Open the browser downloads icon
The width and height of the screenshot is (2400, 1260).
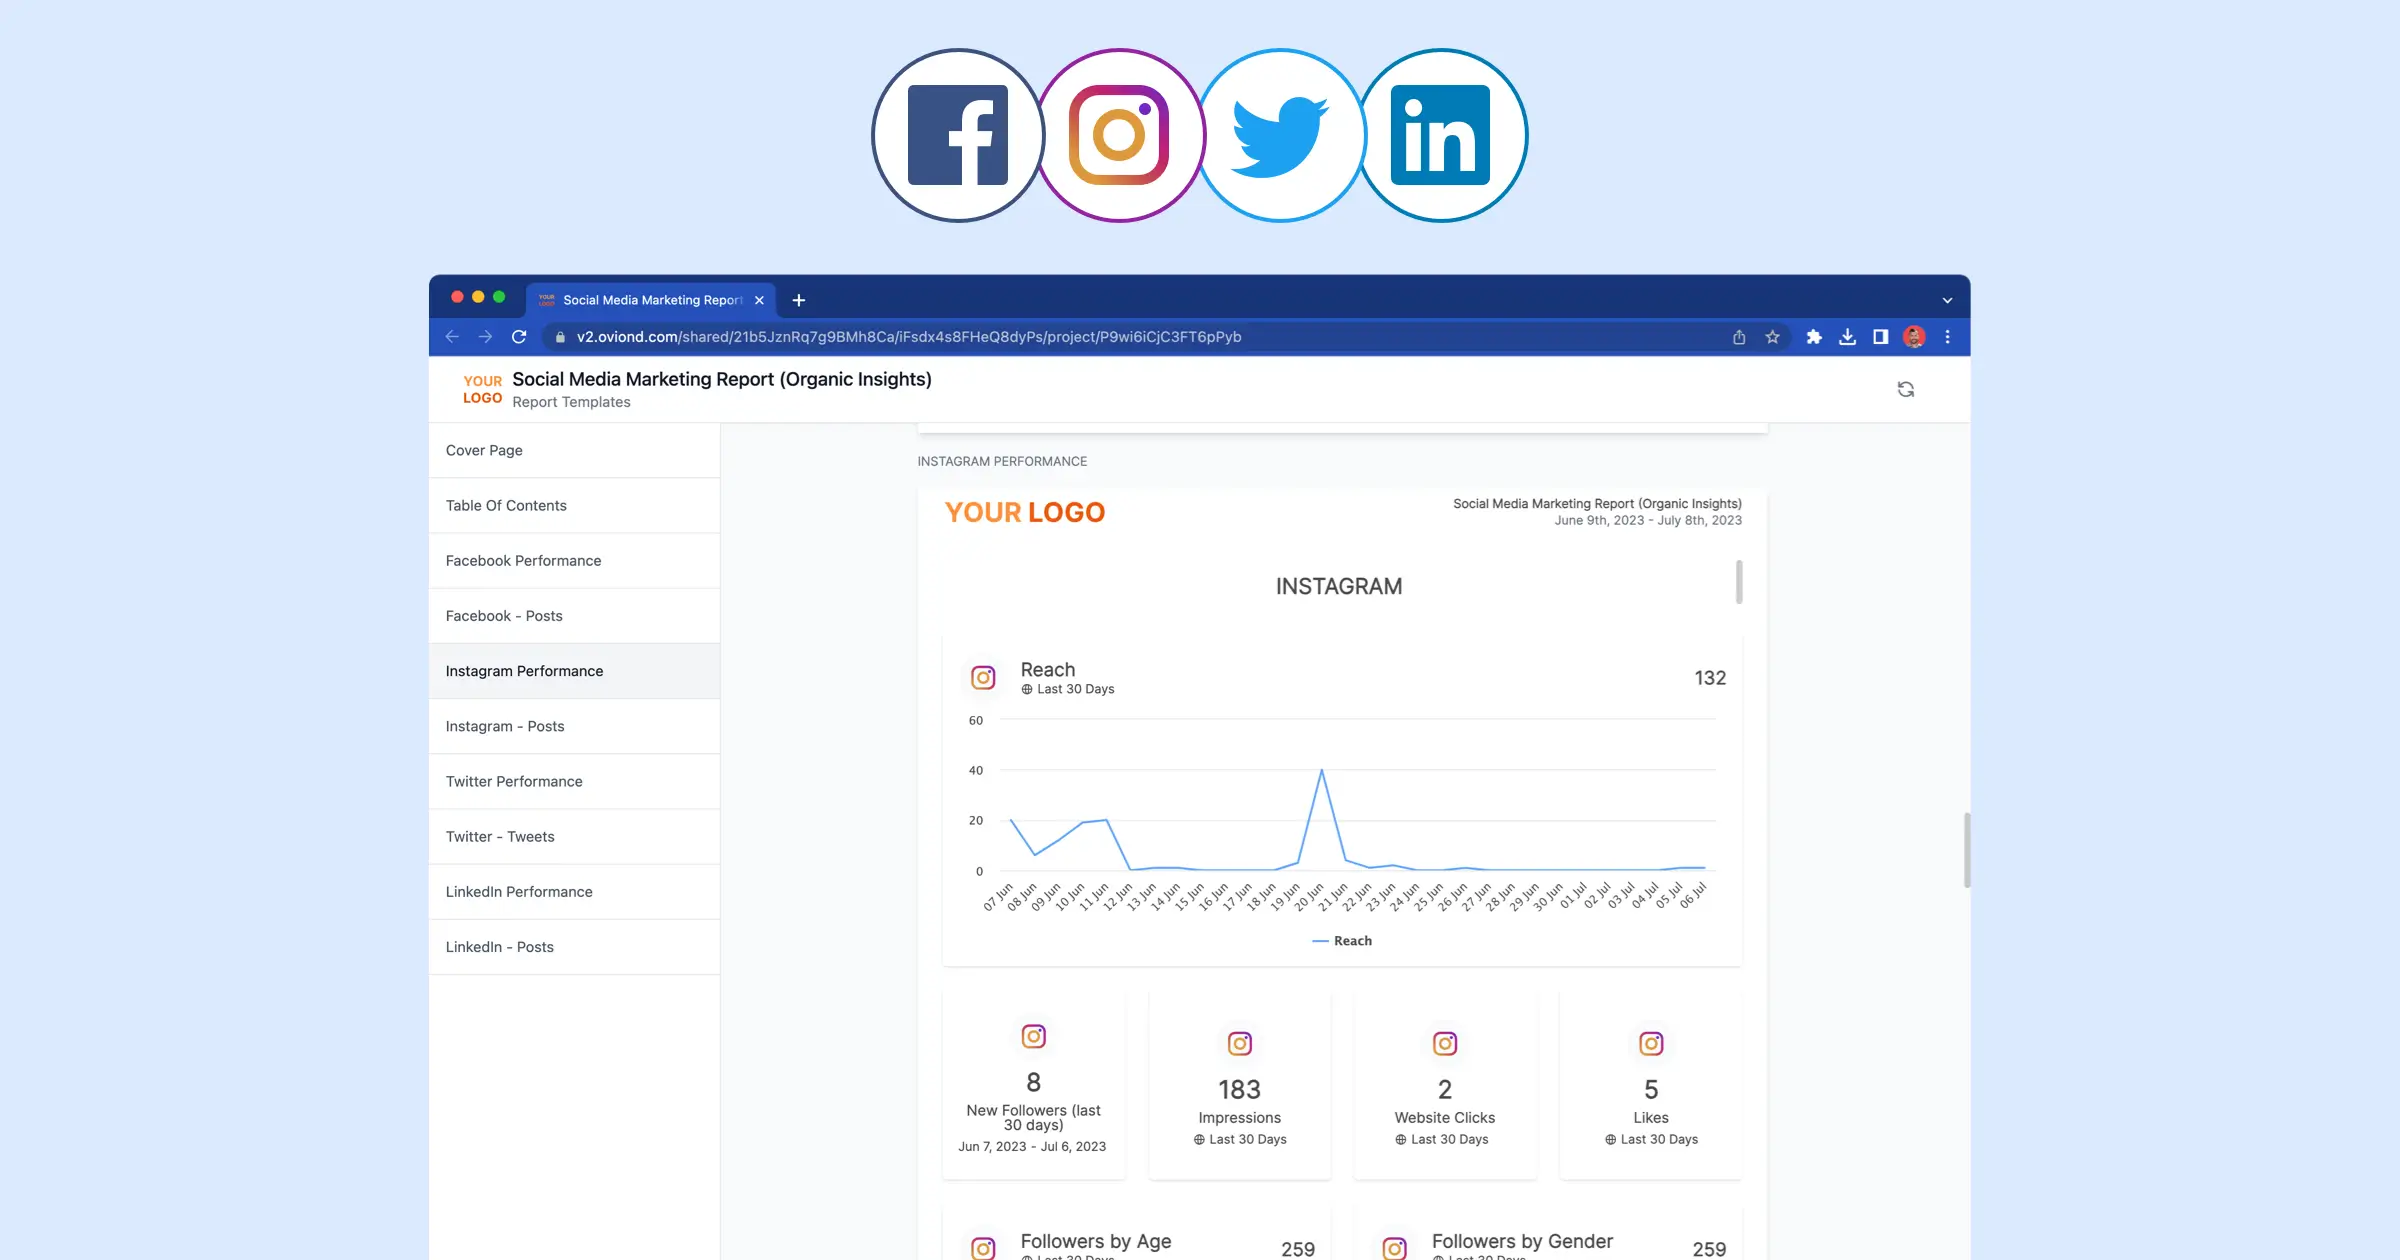(x=1847, y=337)
